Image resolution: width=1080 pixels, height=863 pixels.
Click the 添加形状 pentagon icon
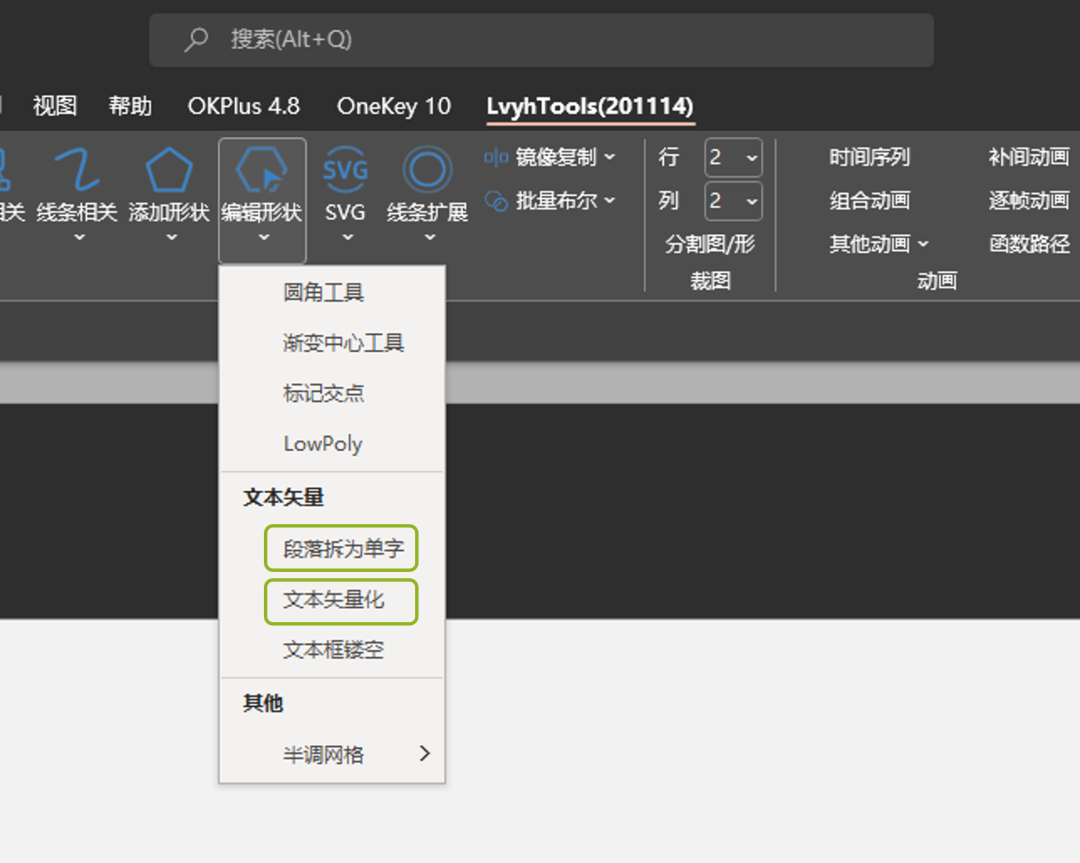point(169,169)
